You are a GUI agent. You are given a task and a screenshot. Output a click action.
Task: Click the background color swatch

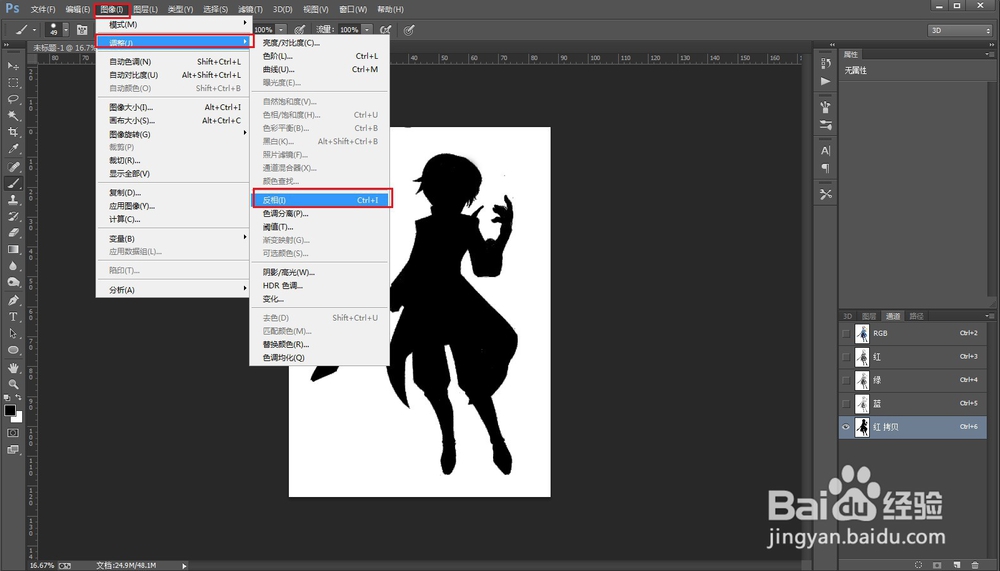pyautogui.click(x=18, y=418)
